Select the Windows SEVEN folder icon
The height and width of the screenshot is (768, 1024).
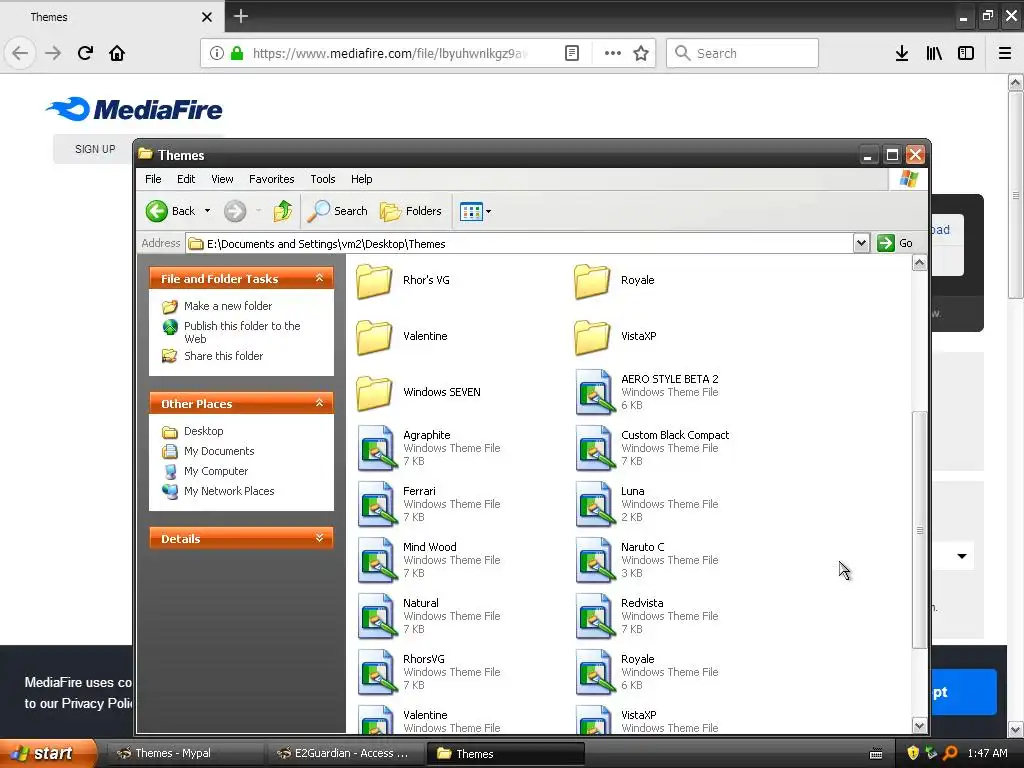[x=374, y=393]
